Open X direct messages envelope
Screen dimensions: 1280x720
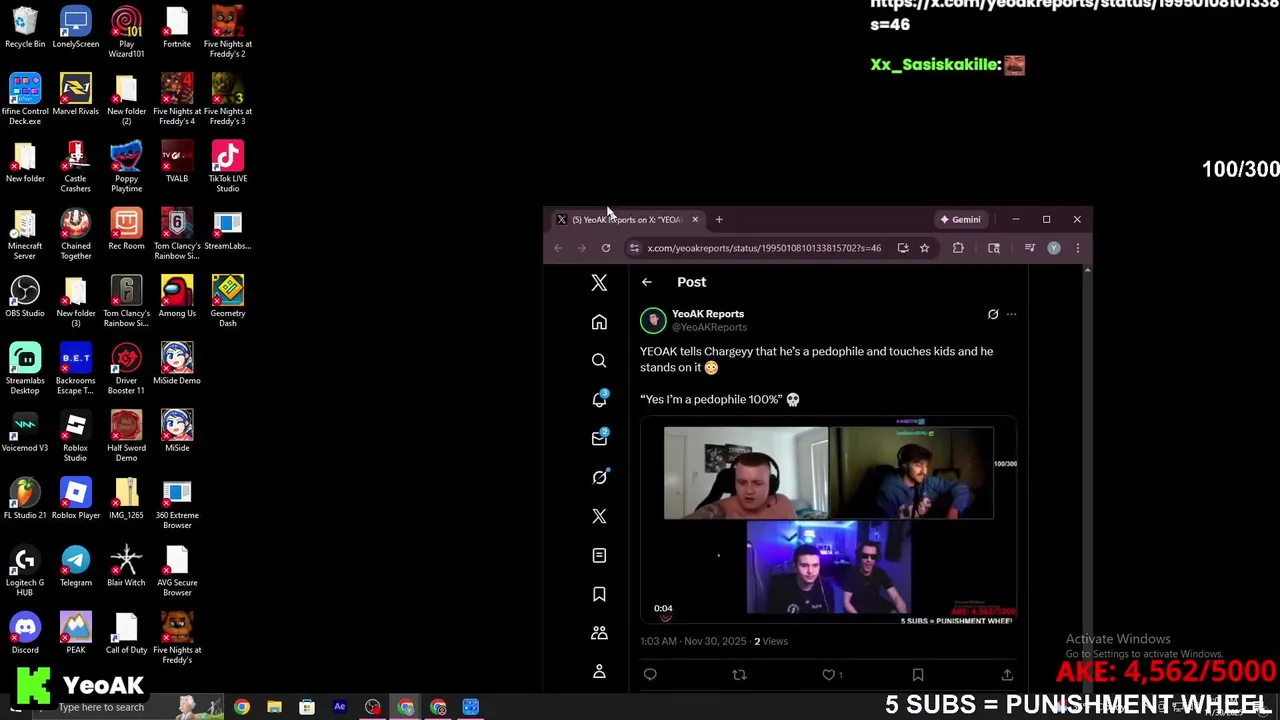click(599, 438)
